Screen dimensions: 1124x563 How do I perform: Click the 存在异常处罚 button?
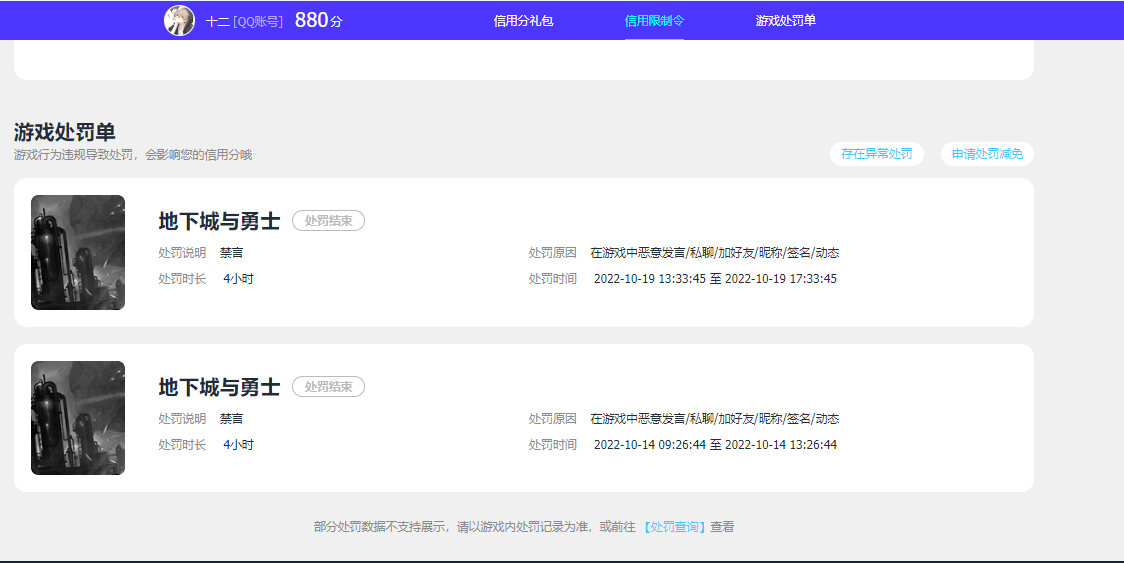click(x=877, y=154)
